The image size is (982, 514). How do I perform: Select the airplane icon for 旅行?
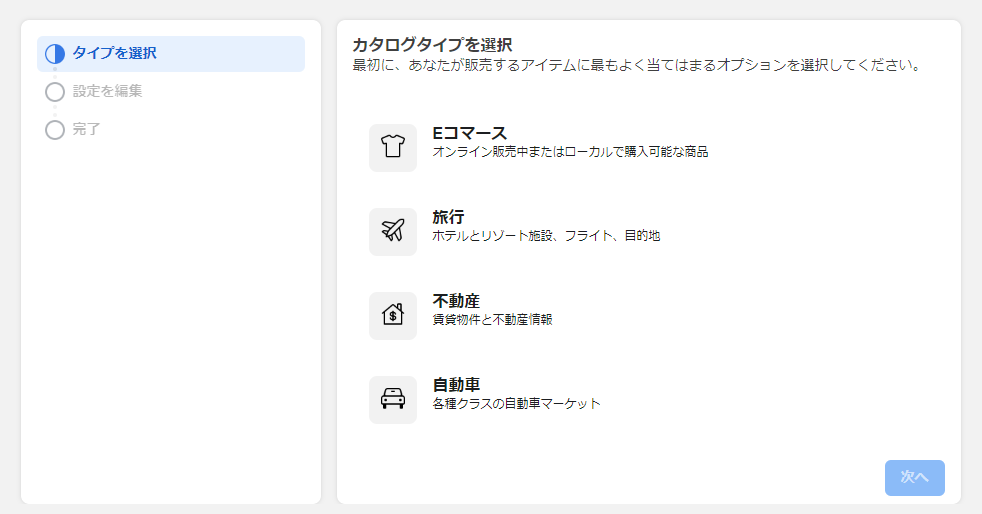(393, 232)
